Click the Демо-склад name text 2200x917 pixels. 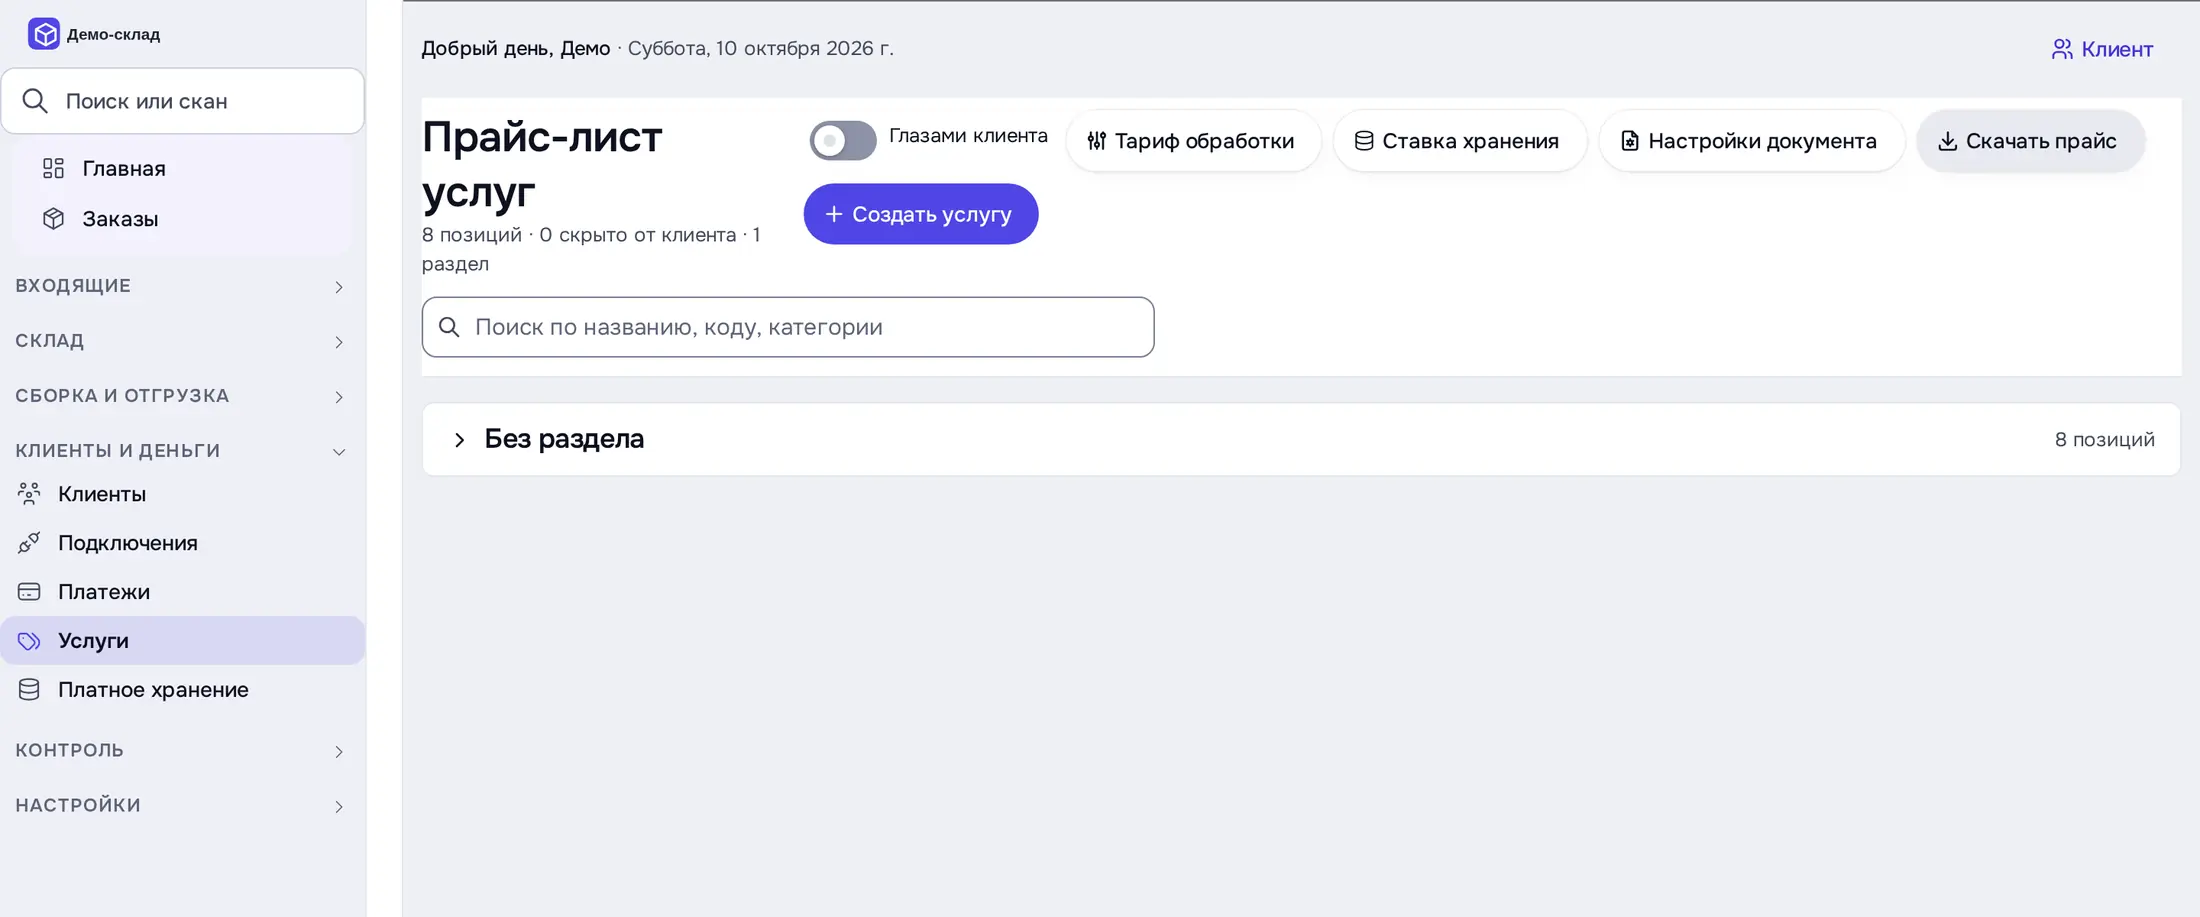coord(113,34)
